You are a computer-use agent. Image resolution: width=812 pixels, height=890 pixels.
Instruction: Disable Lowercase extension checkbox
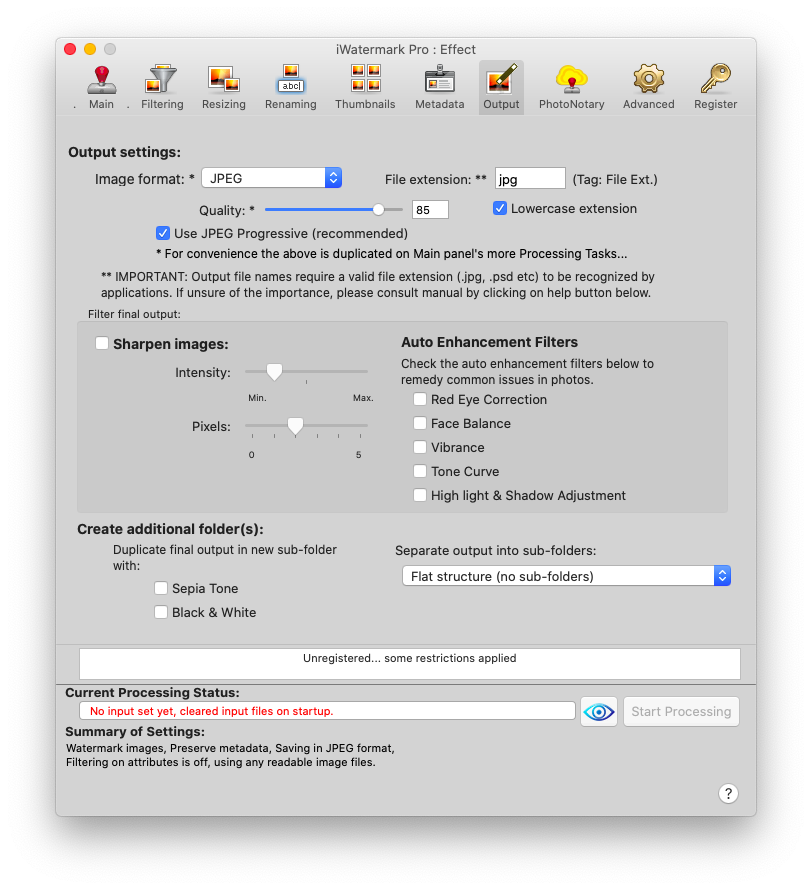coord(499,208)
